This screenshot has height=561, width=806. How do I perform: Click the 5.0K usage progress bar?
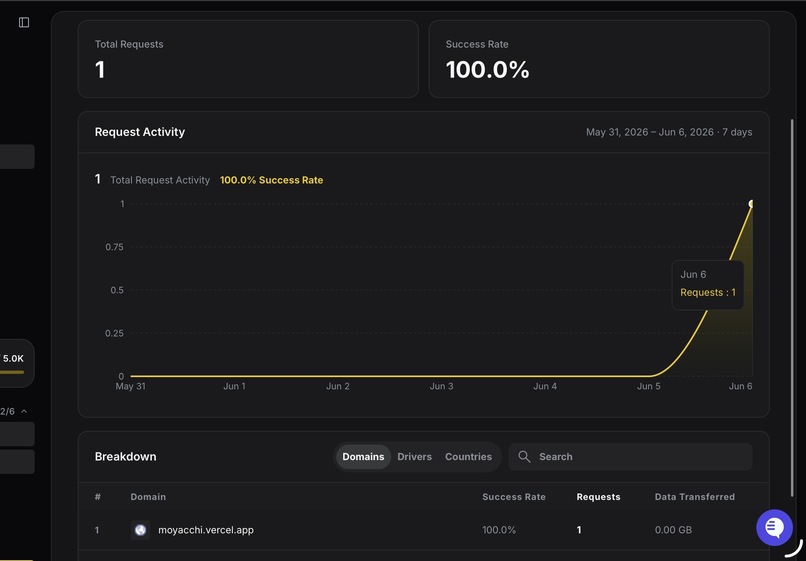click(11, 372)
